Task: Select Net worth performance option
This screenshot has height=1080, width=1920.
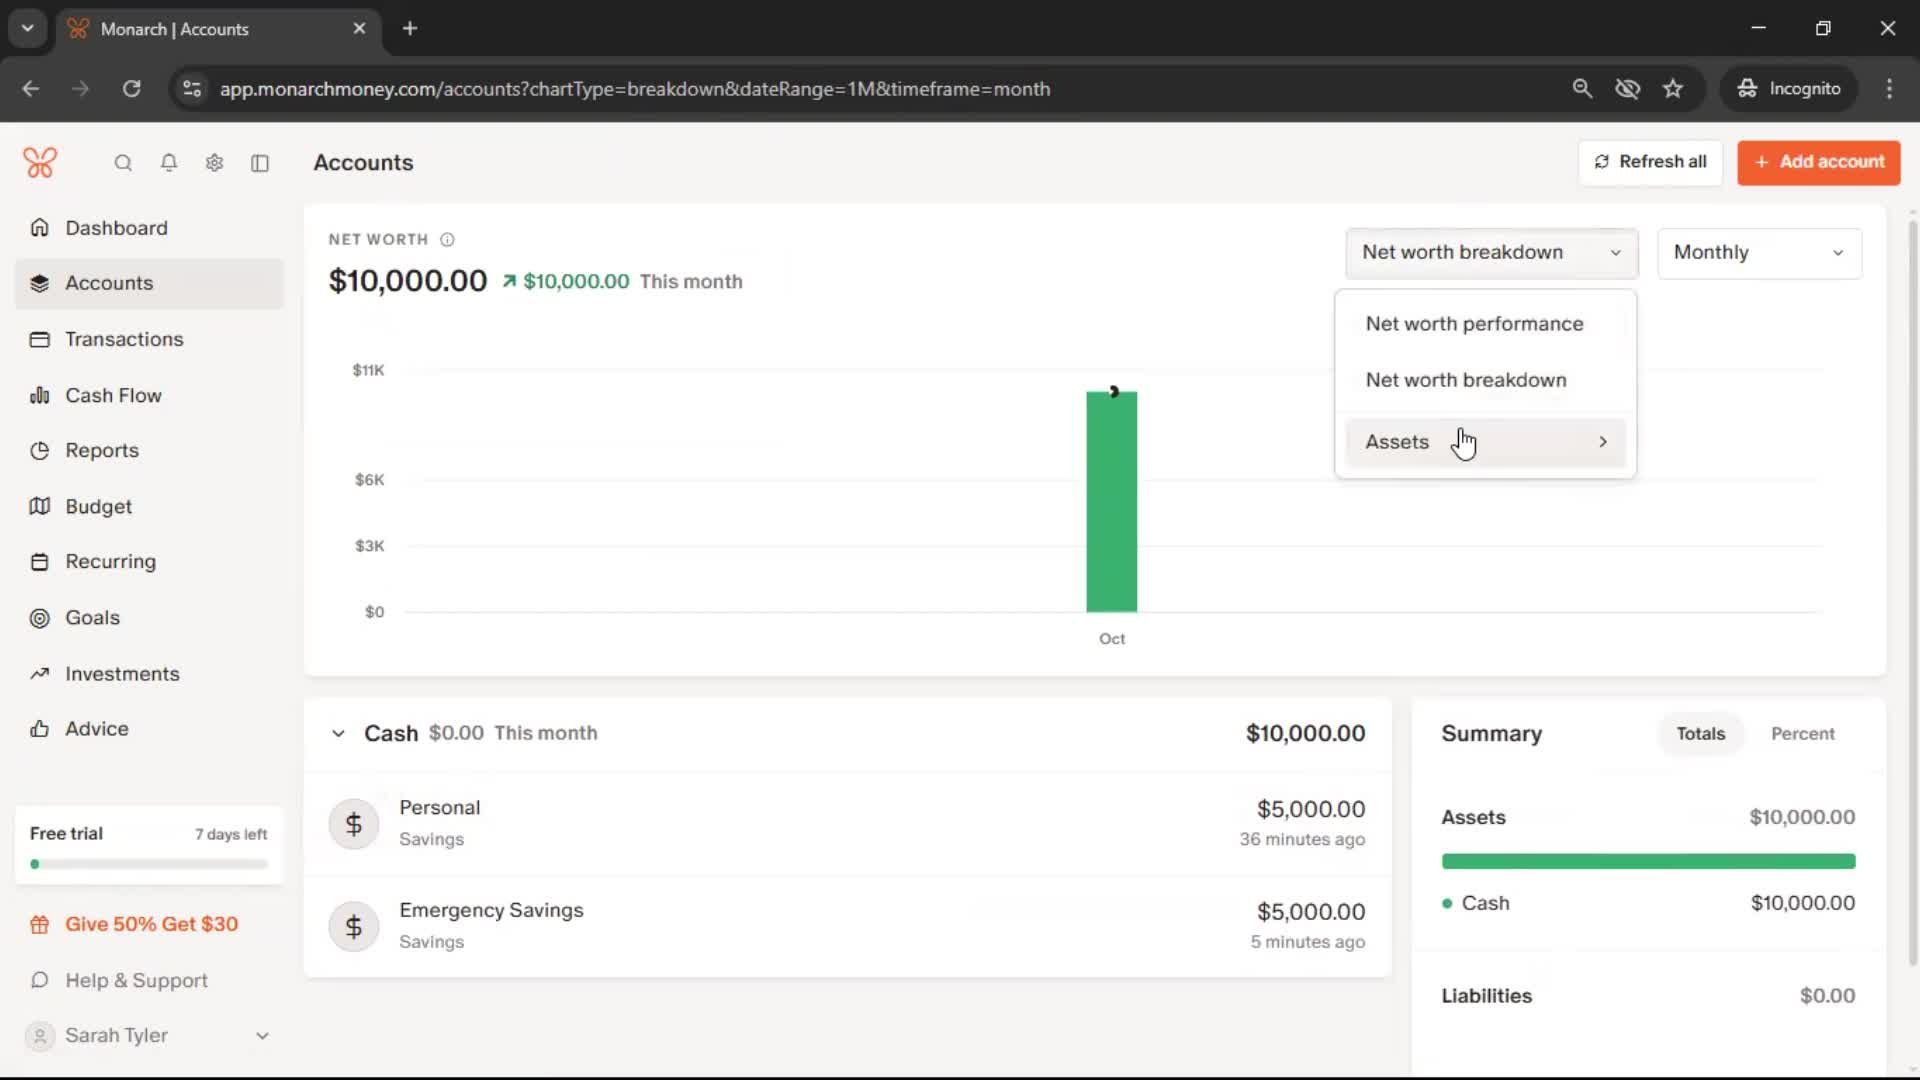Action: [1474, 324]
